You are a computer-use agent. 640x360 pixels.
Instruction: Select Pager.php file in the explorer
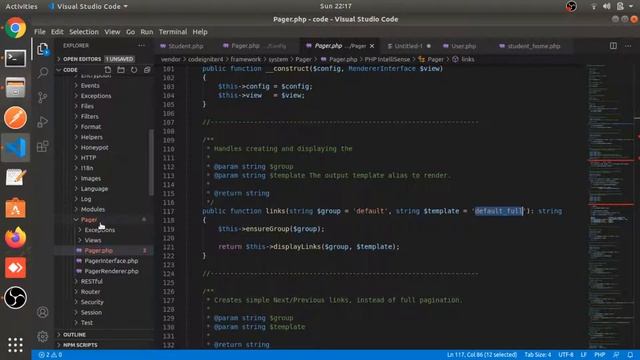tap(98, 251)
